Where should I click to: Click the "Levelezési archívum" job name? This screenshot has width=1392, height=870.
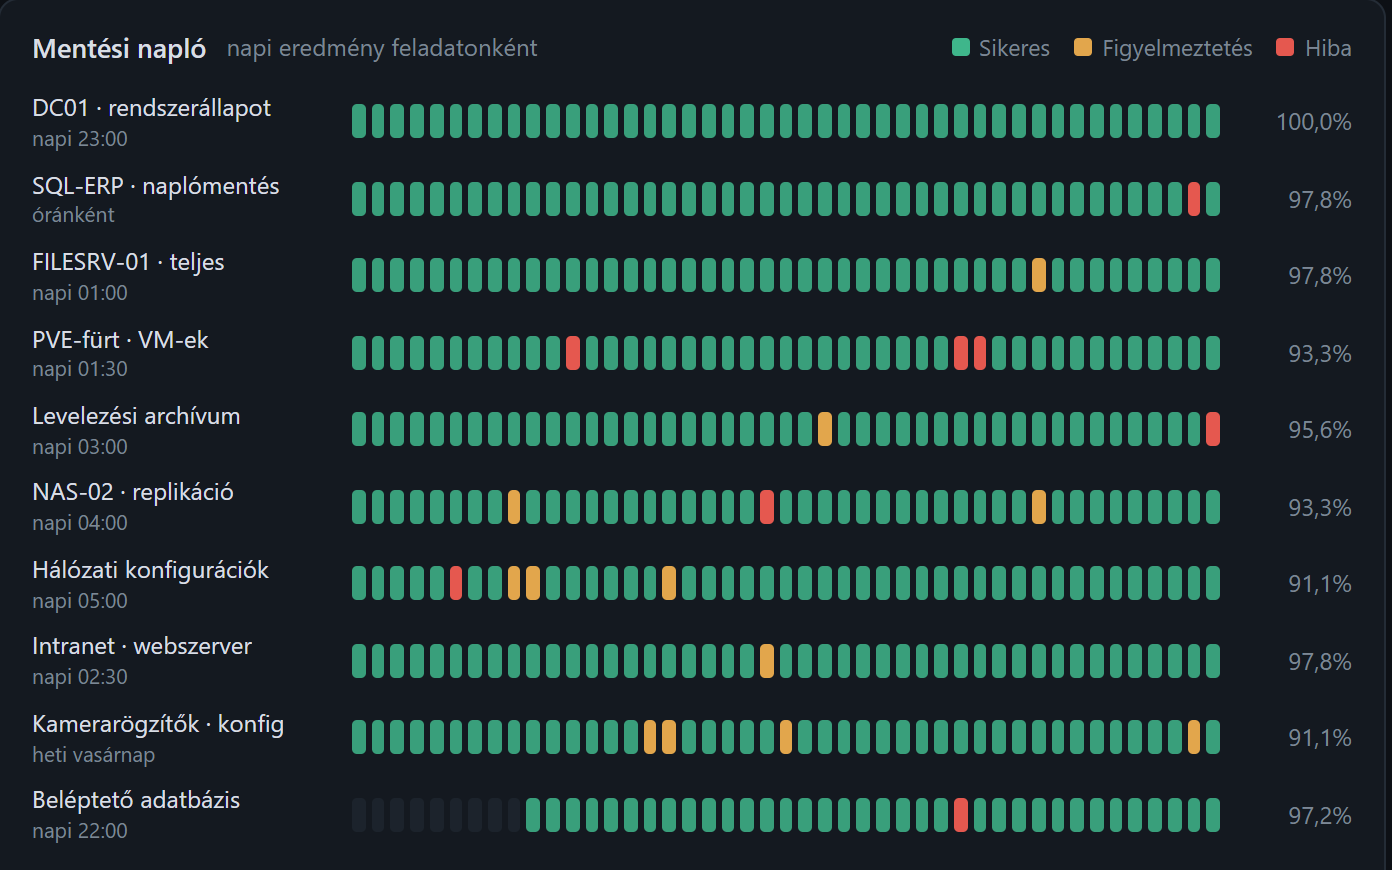(136, 416)
